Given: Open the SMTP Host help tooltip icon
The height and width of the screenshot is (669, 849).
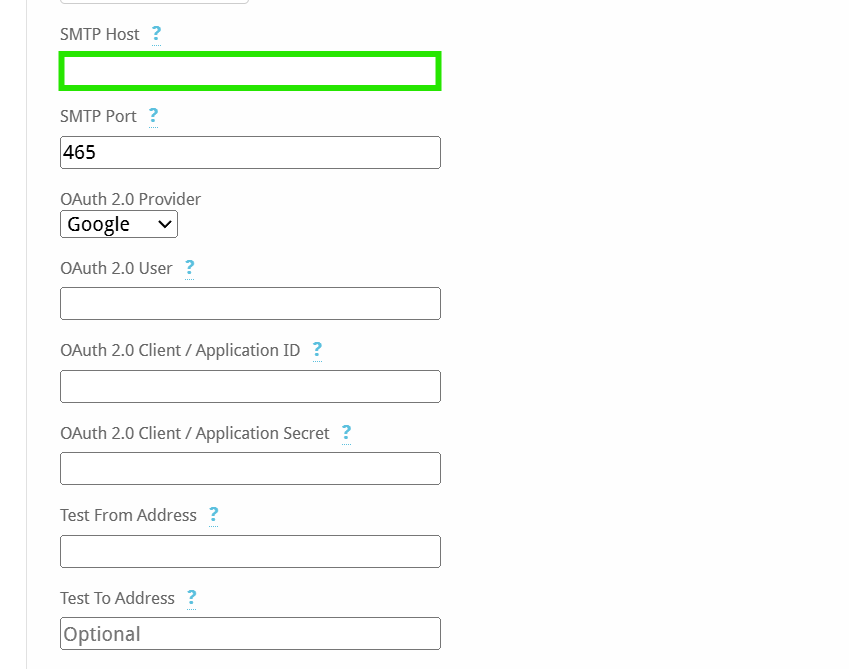Looking at the screenshot, I should tap(156, 34).
